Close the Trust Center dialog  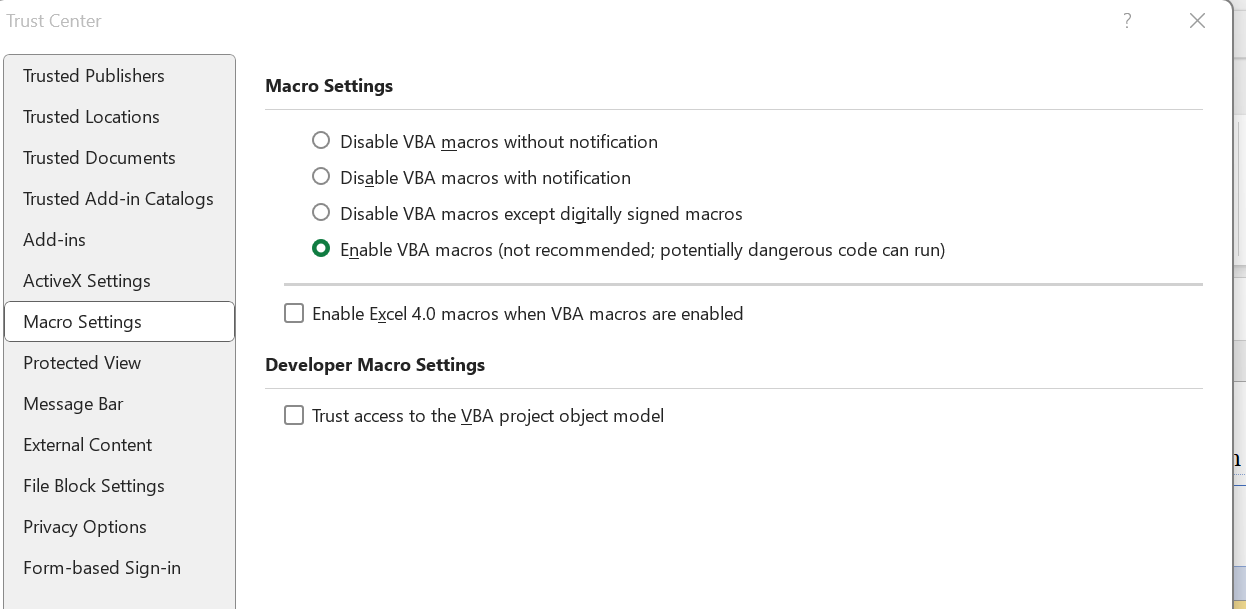coord(1197,21)
